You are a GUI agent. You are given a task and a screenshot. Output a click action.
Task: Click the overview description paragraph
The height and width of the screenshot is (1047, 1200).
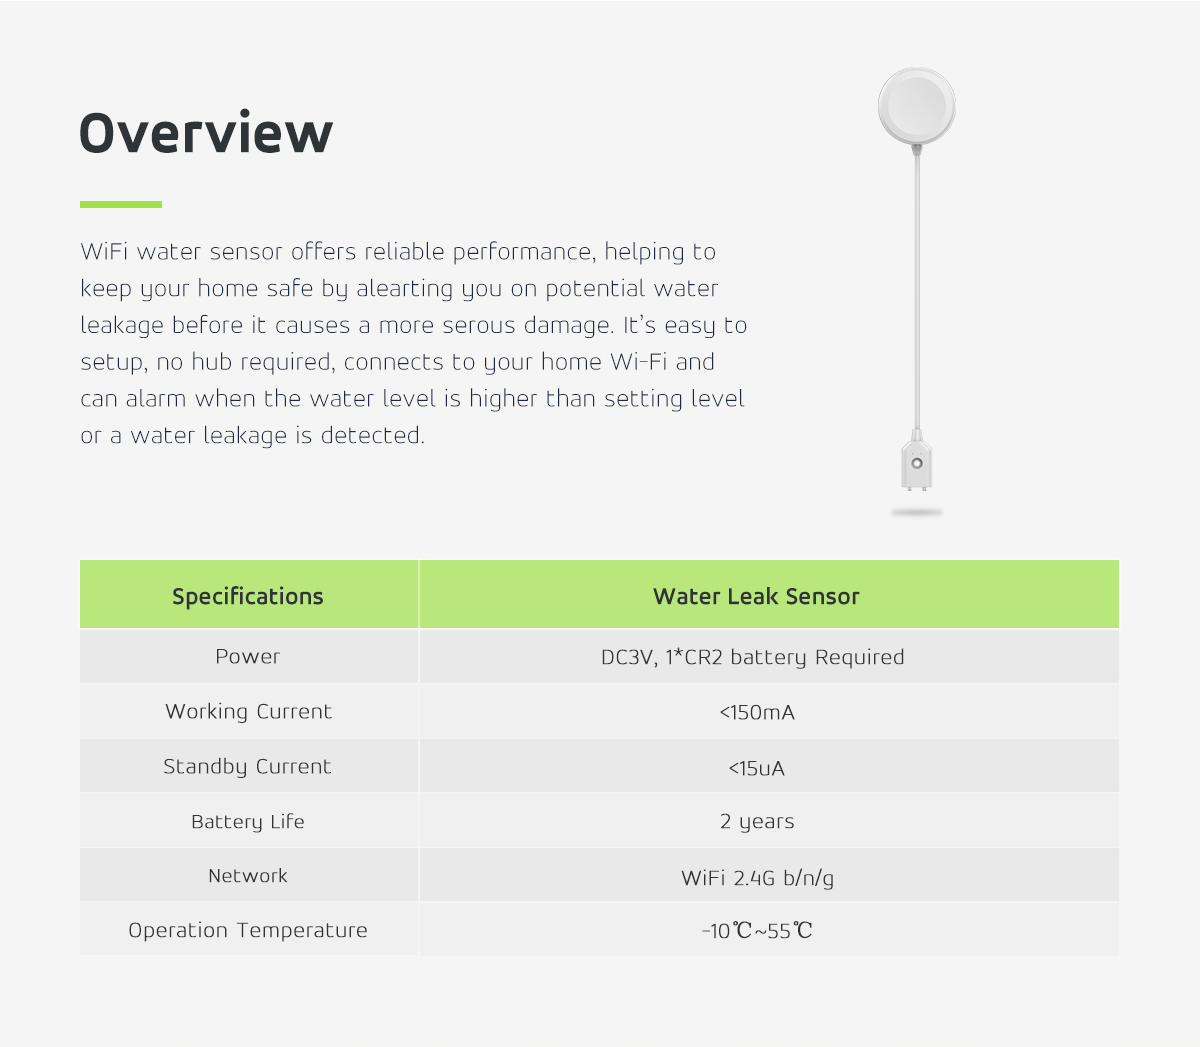pyautogui.click(x=414, y=343)
